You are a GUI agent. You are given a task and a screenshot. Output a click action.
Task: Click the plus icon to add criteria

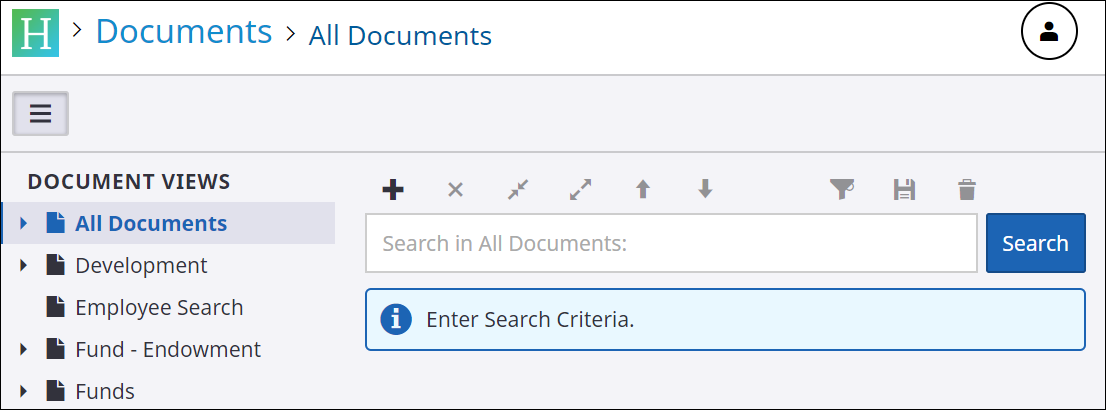click(393, 189)
